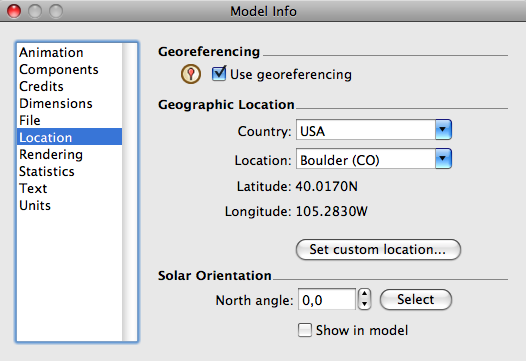Open the Text settings panel
Viewport: 526px width, 361px height.
pos(69,188)
